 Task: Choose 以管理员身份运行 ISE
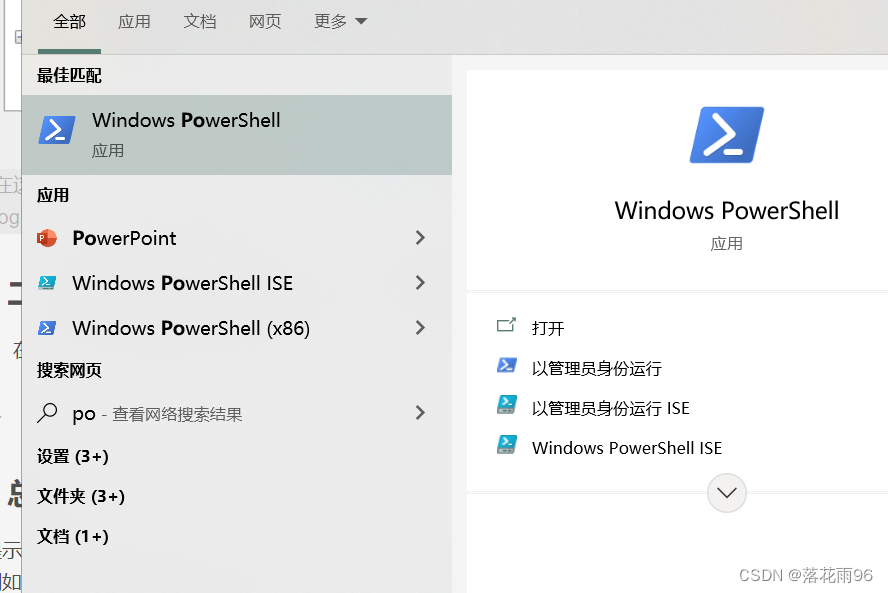click(610, 408)
